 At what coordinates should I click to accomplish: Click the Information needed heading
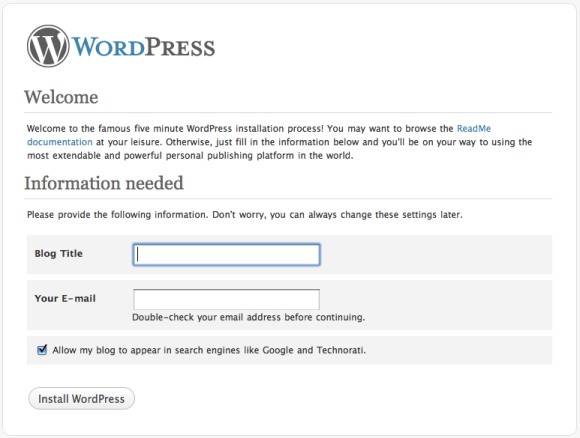(x=104, y=183)
